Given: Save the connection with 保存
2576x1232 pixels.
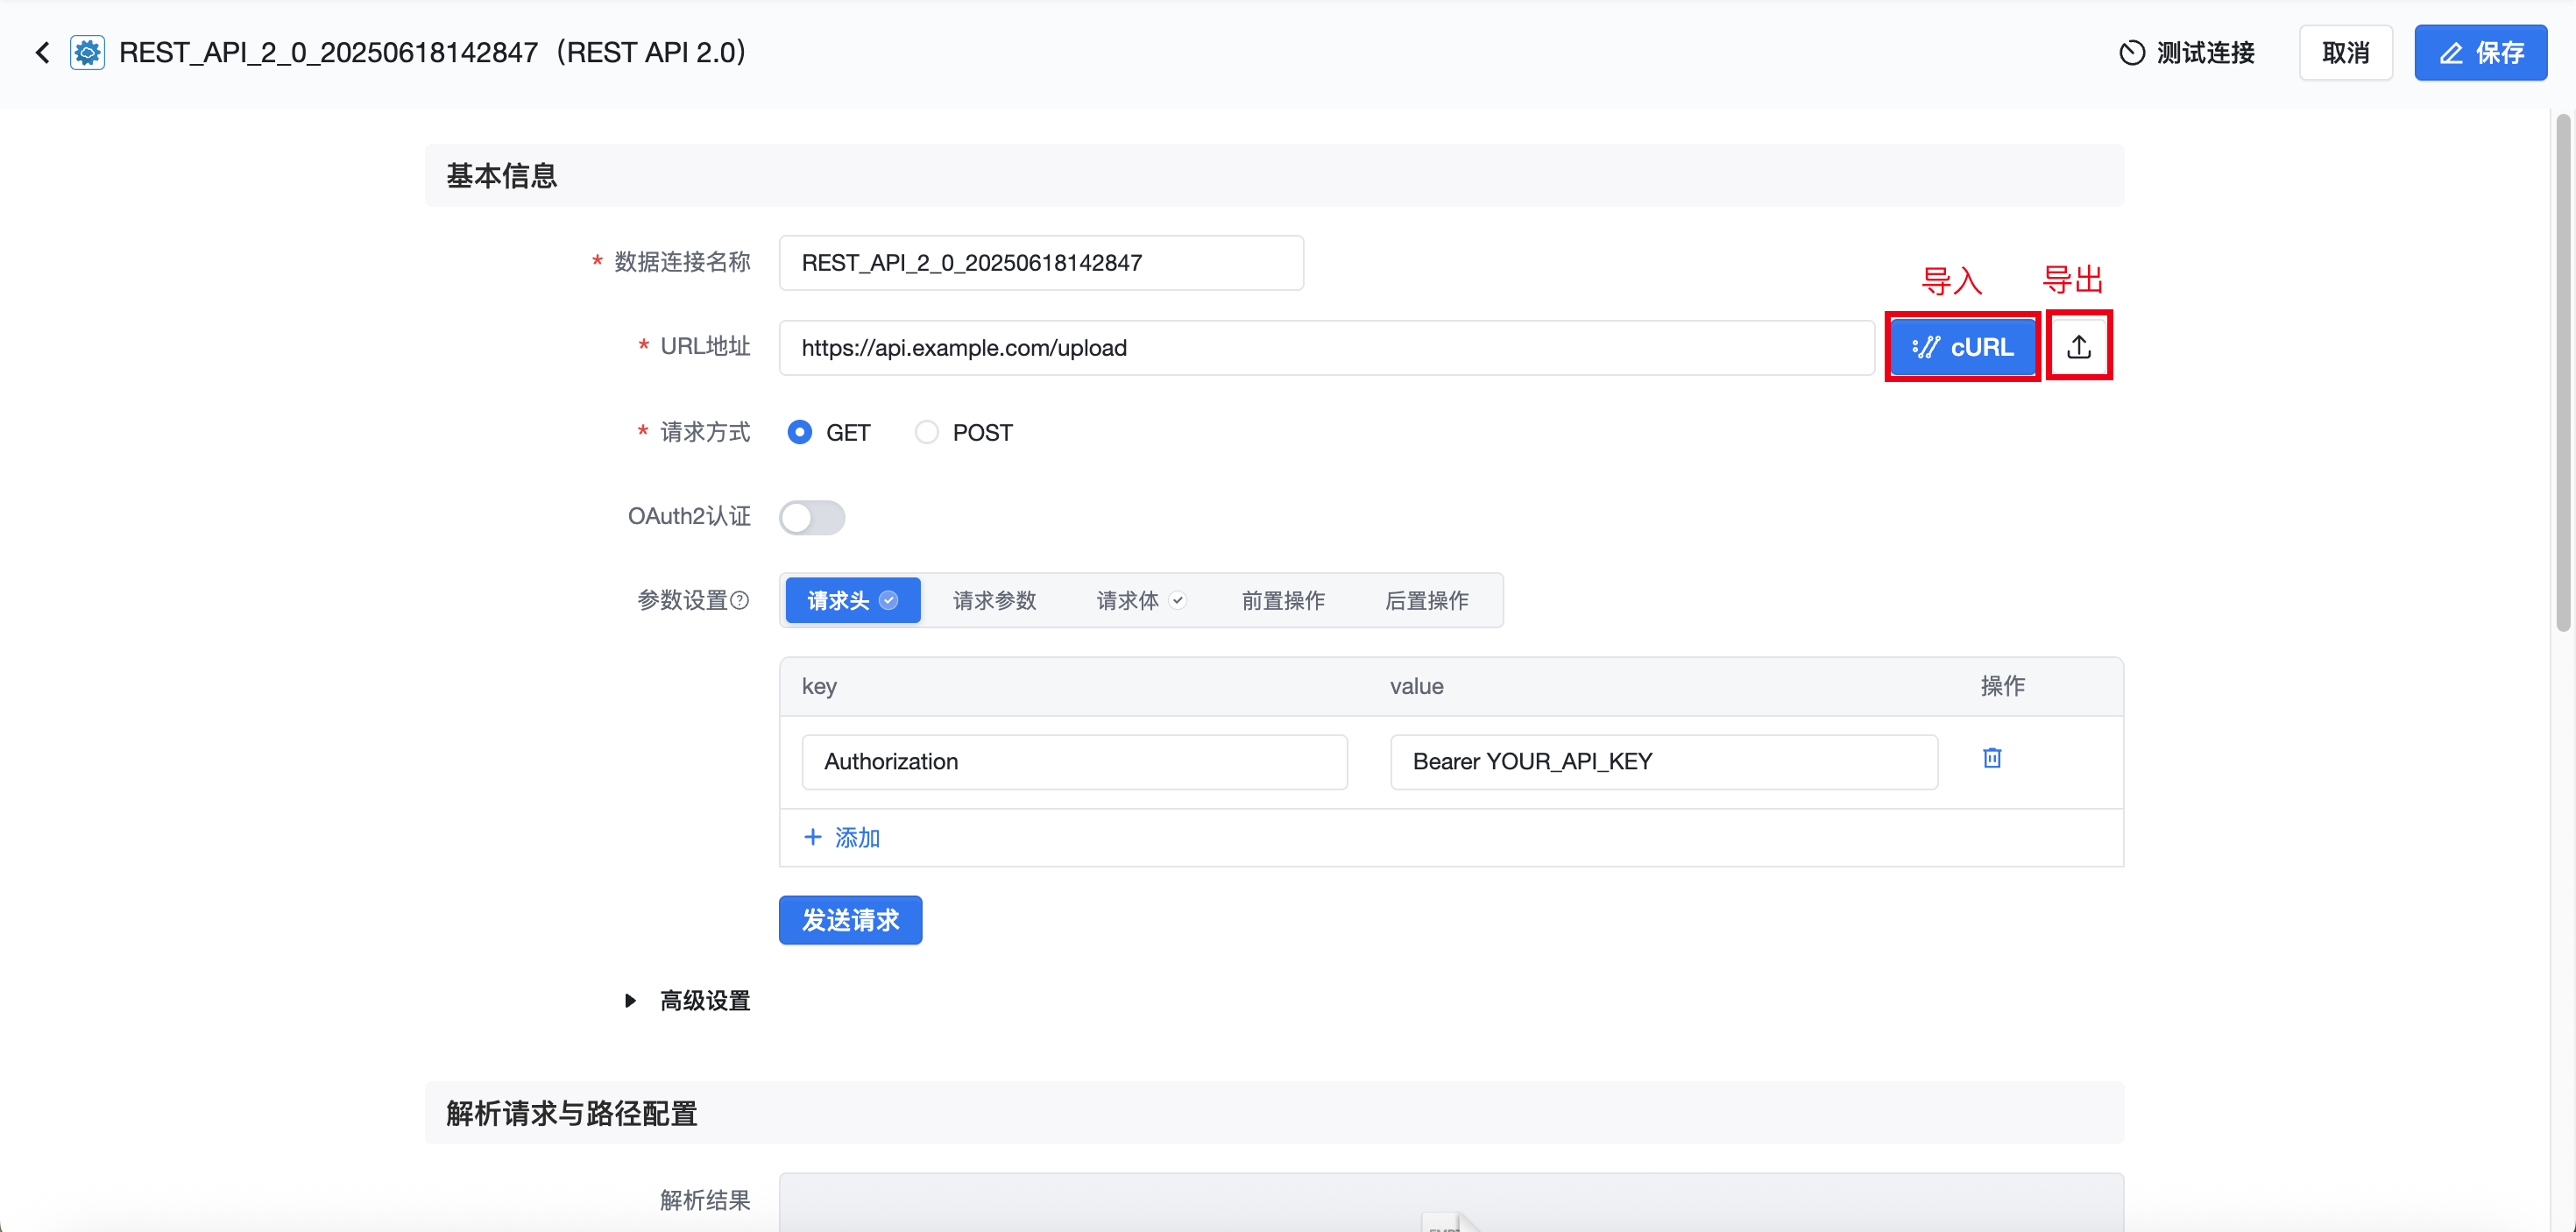Looking at the screenshot, I should tap(2480, 53).
